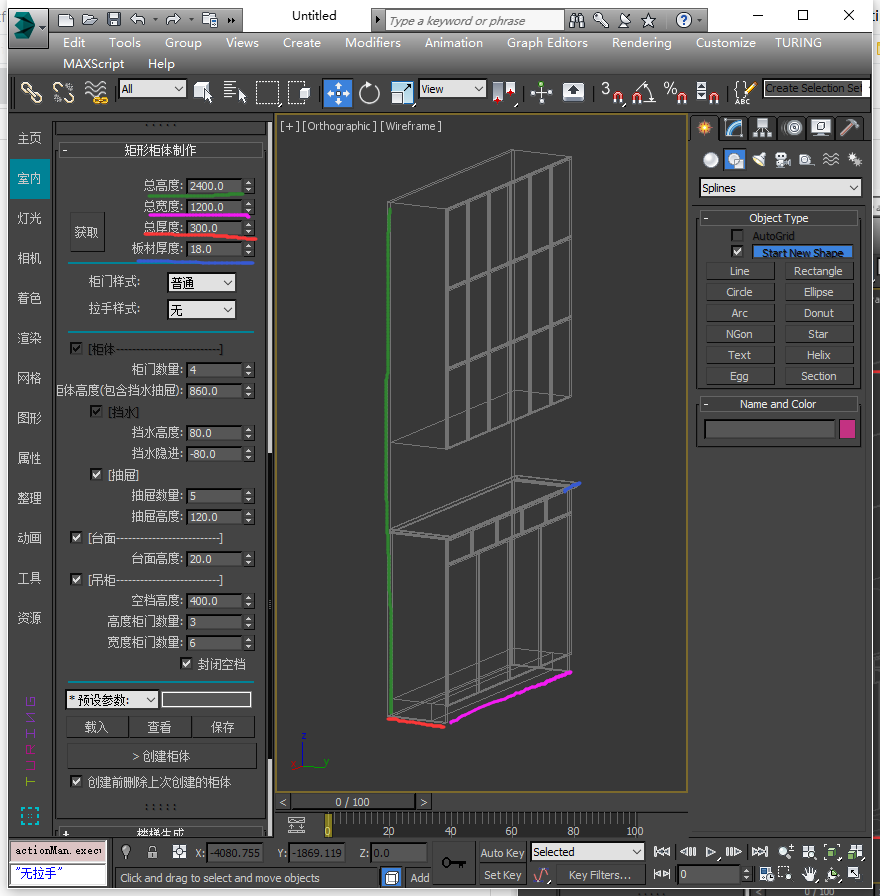Toggle 创建前删除上次创建的柜体 checkbox
The image size is (880, 896).
(76, 781)
